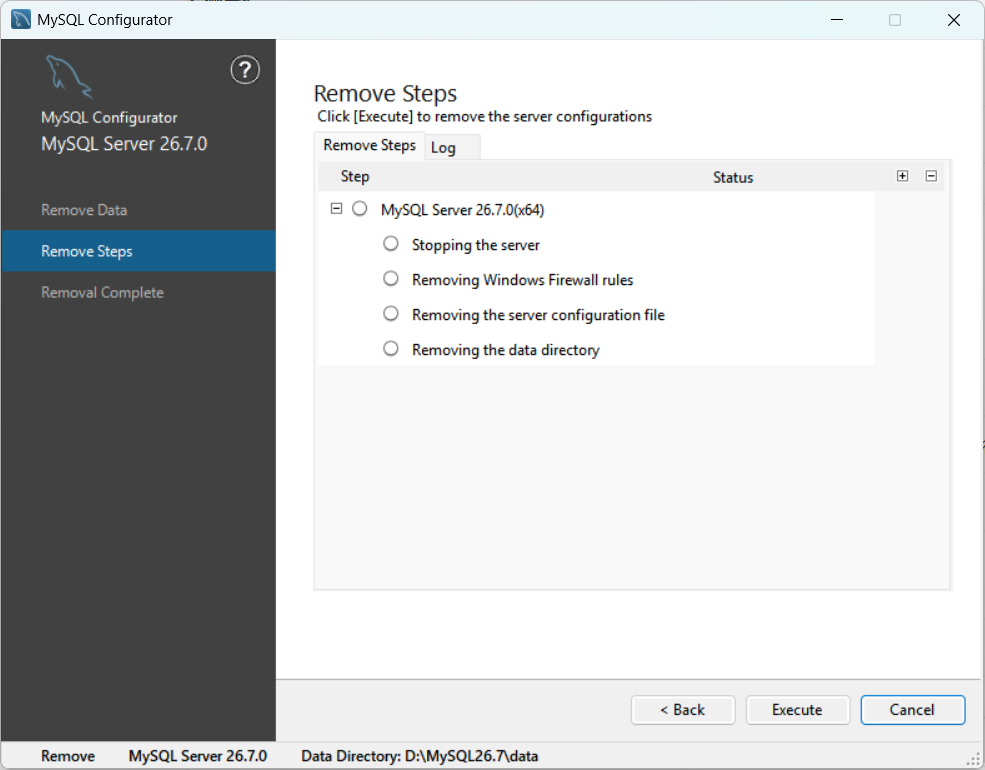Viewport: 985px width, 770px height.
Task: Expand all steps with the plus icon
Action: 902,176
